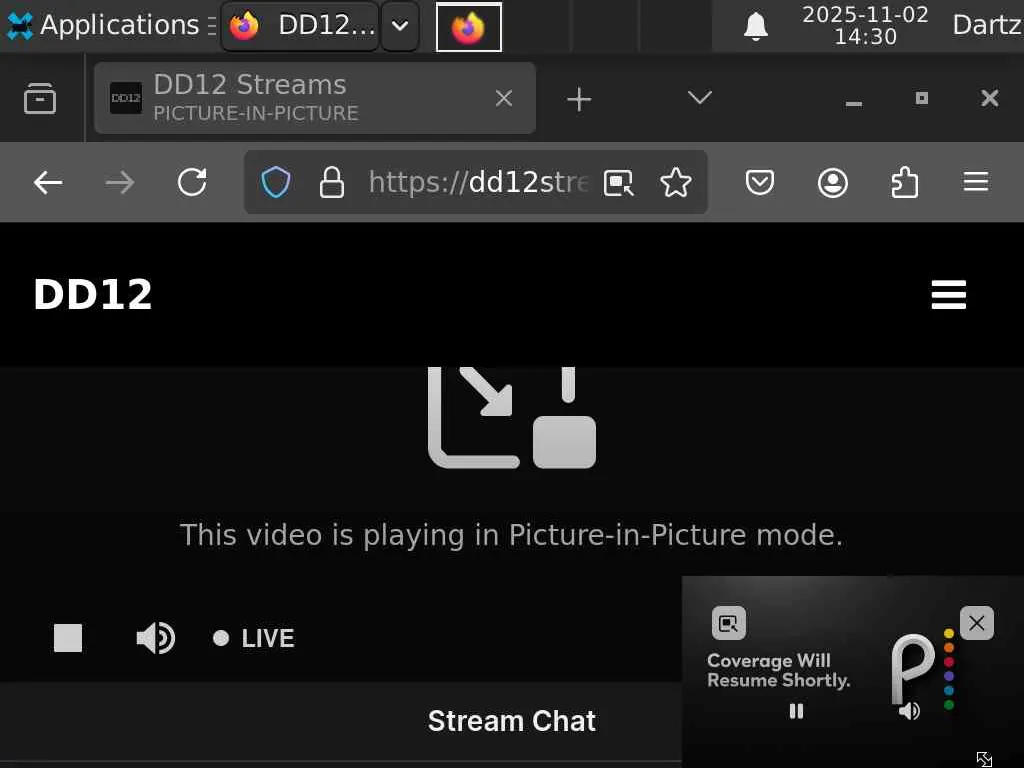Return the PiP video to the tab
Screen dimensions: 1024x768
pyautogui.click(x=728, y=623)
